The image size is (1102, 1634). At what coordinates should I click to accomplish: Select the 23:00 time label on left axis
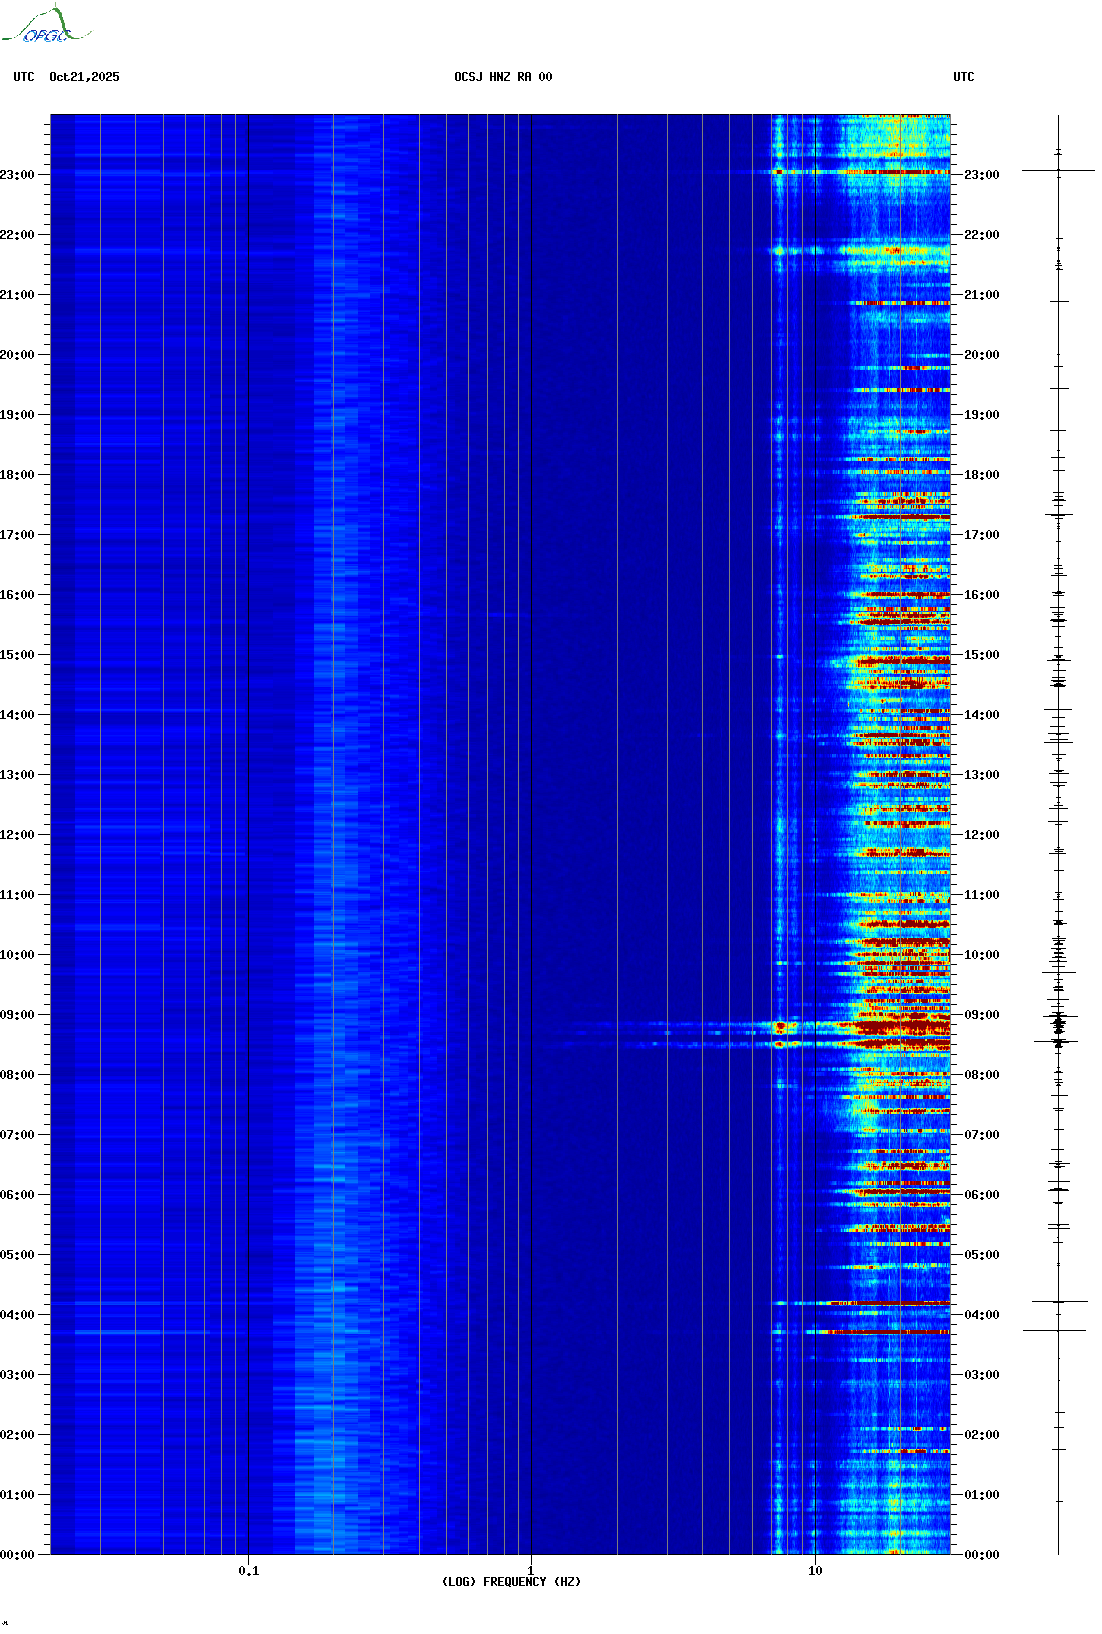(17, 175)
